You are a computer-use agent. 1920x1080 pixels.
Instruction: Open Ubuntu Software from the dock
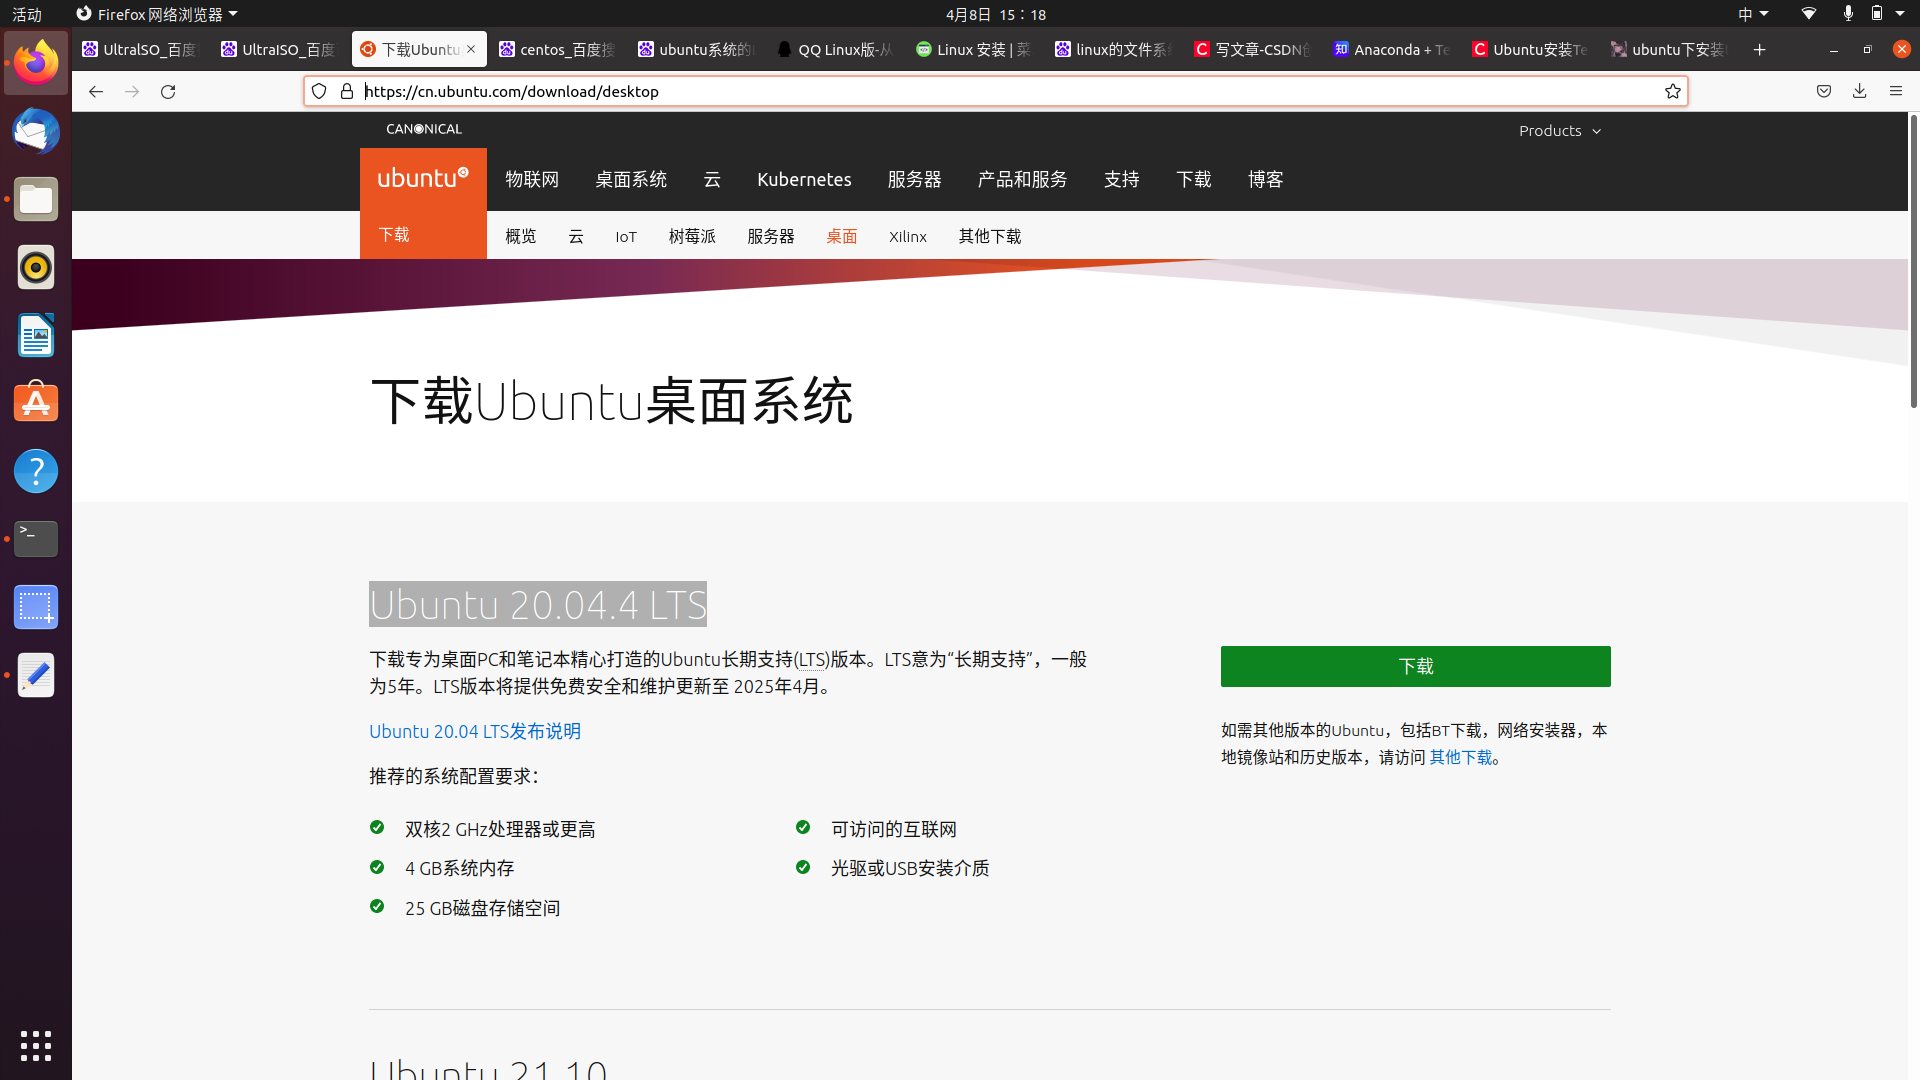[x=36, y=402]
